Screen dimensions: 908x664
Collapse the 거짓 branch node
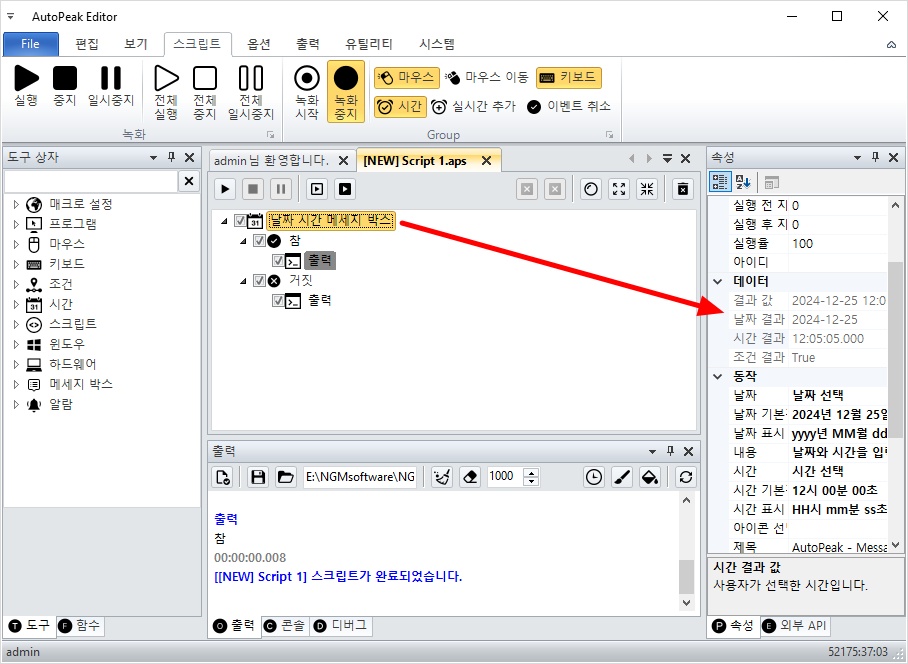coord(243,281)
